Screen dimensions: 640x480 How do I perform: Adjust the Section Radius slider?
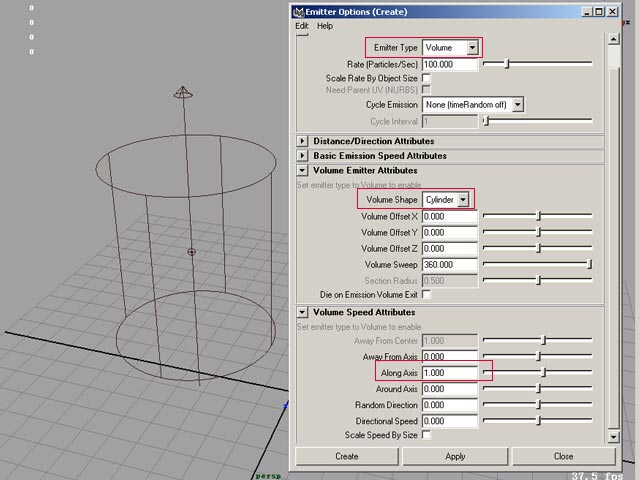click(538, 280)
